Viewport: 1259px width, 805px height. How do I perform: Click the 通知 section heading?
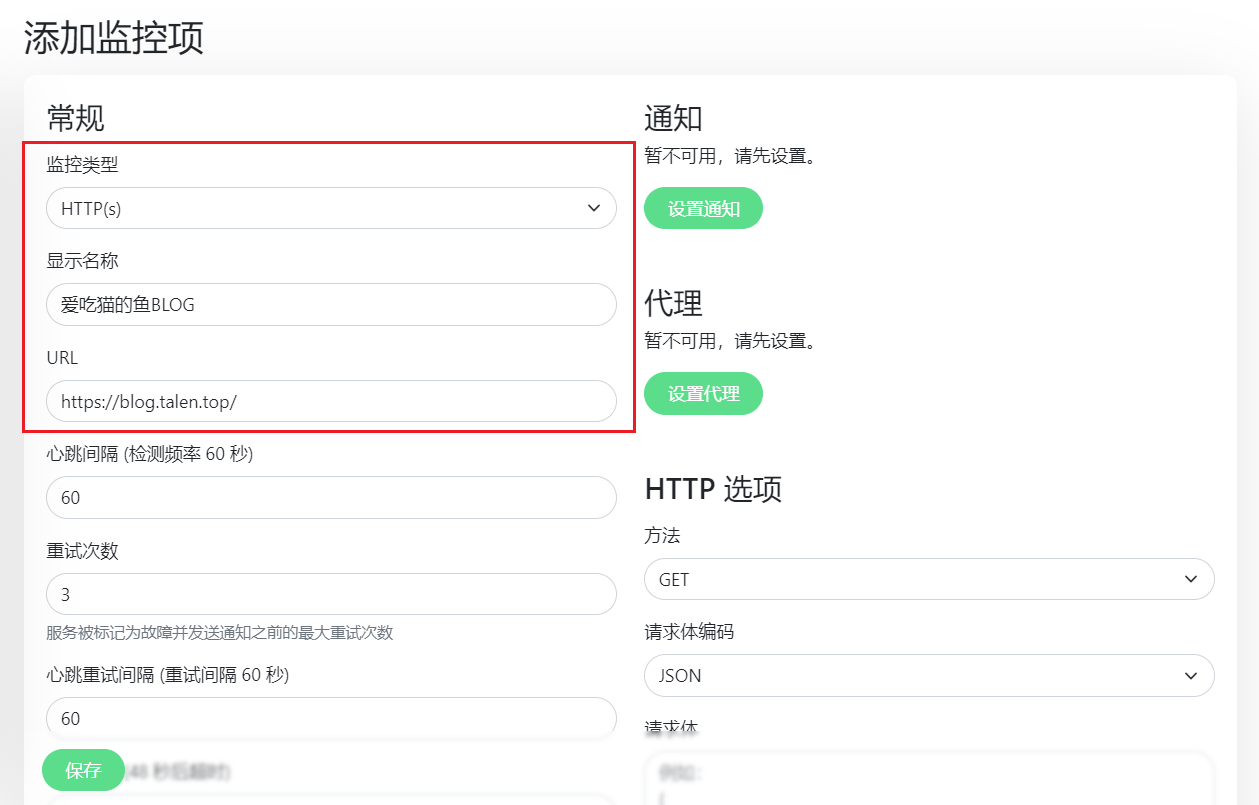pos(673,118)
